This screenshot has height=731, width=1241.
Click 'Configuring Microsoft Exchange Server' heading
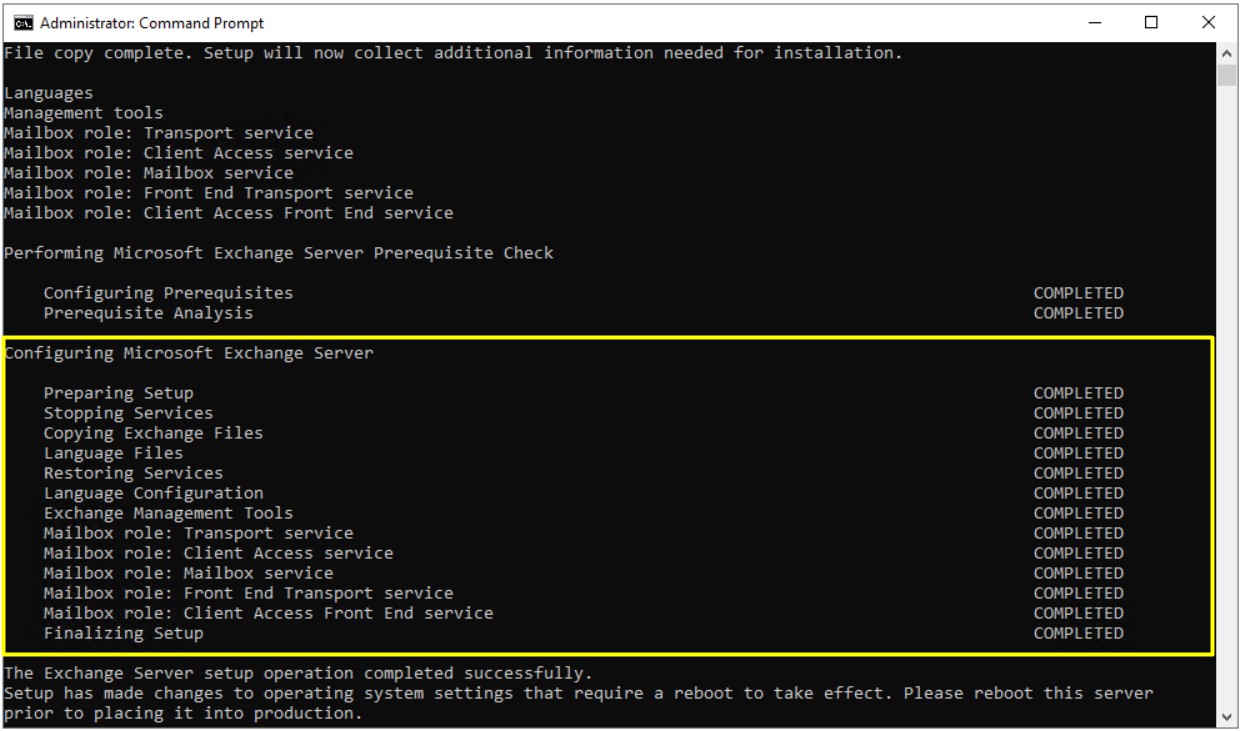[x=189, y=353]
